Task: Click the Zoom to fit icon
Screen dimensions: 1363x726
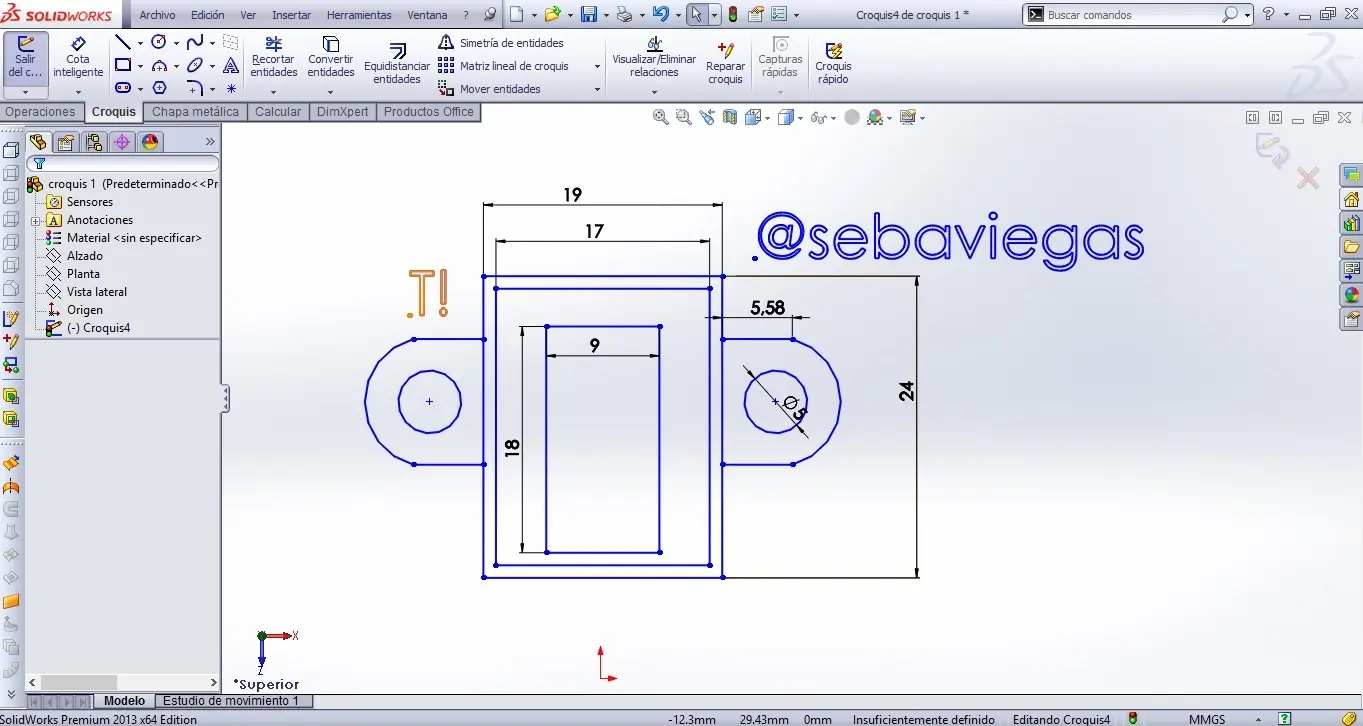Action: pos(660,117)
